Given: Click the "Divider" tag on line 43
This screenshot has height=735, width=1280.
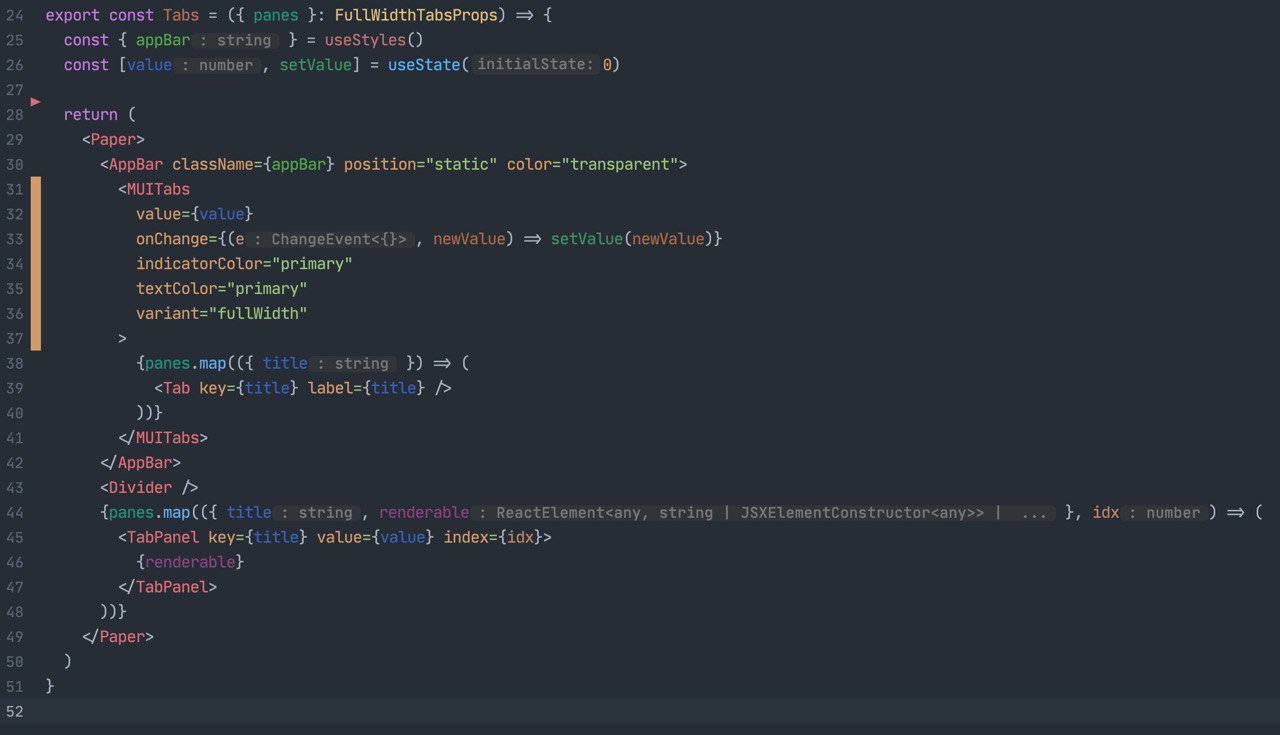Looking at the screenshot, I should coord(140,488).
